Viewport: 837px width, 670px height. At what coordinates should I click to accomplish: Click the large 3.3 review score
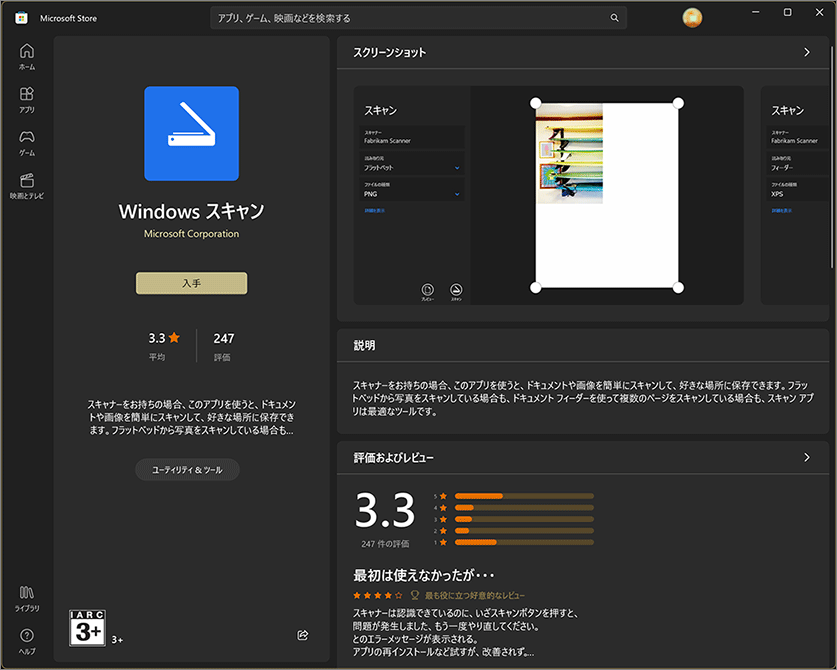click(x=385, y=509)
